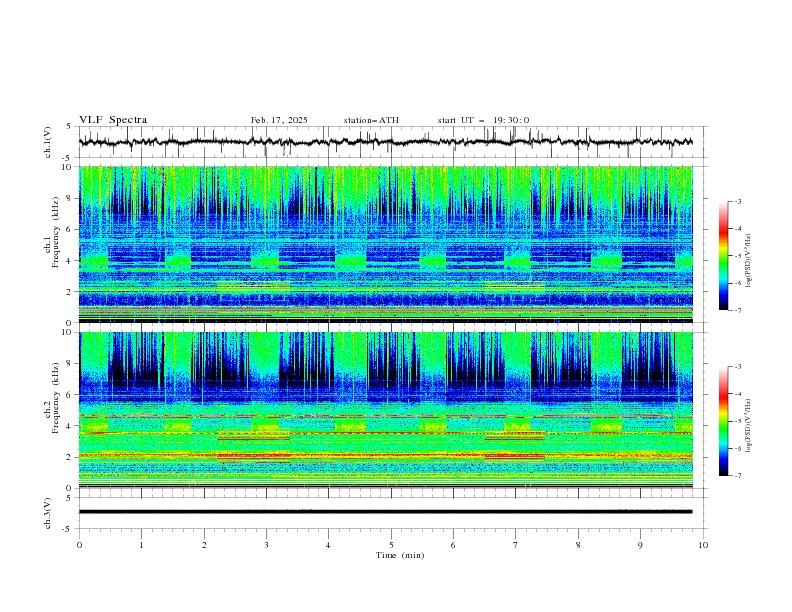Image resolution: width=792 pixels, height=612 pixels.
Task: Click time axis tick label '7'
Action: click(516, 545)
